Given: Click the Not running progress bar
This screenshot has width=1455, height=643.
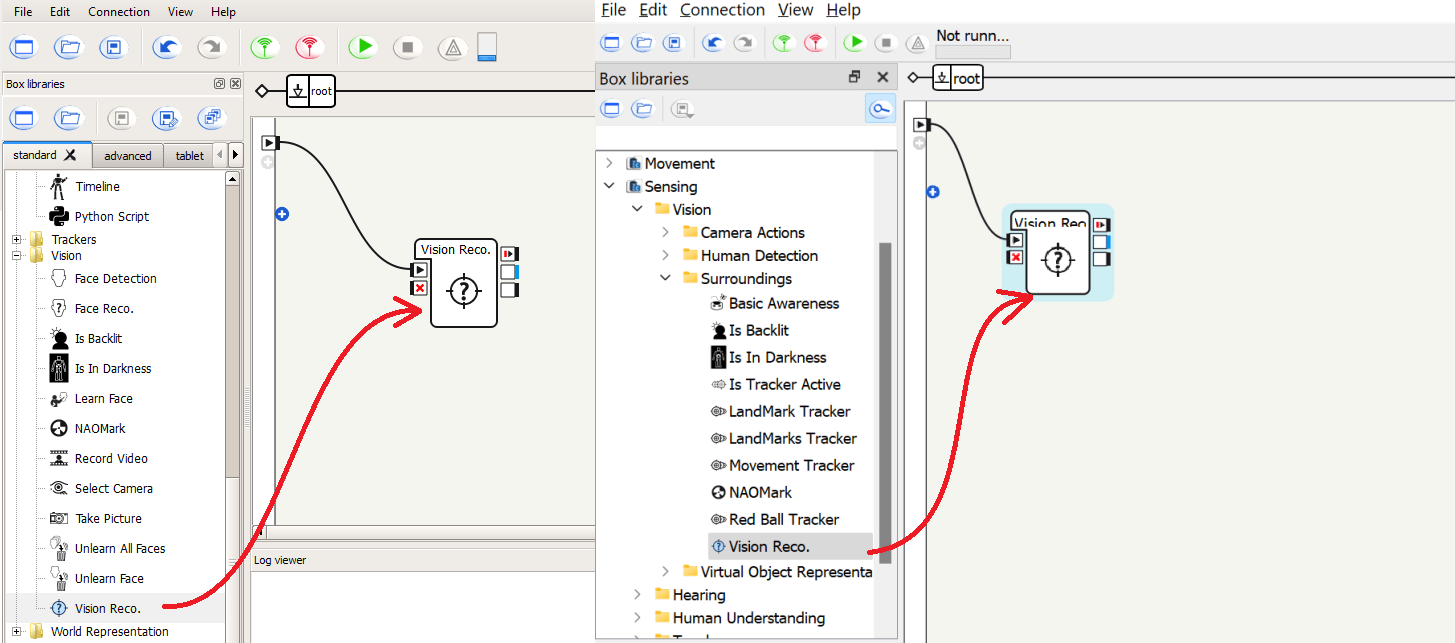Looking at the screenshot, I should [x=972, y=52].
